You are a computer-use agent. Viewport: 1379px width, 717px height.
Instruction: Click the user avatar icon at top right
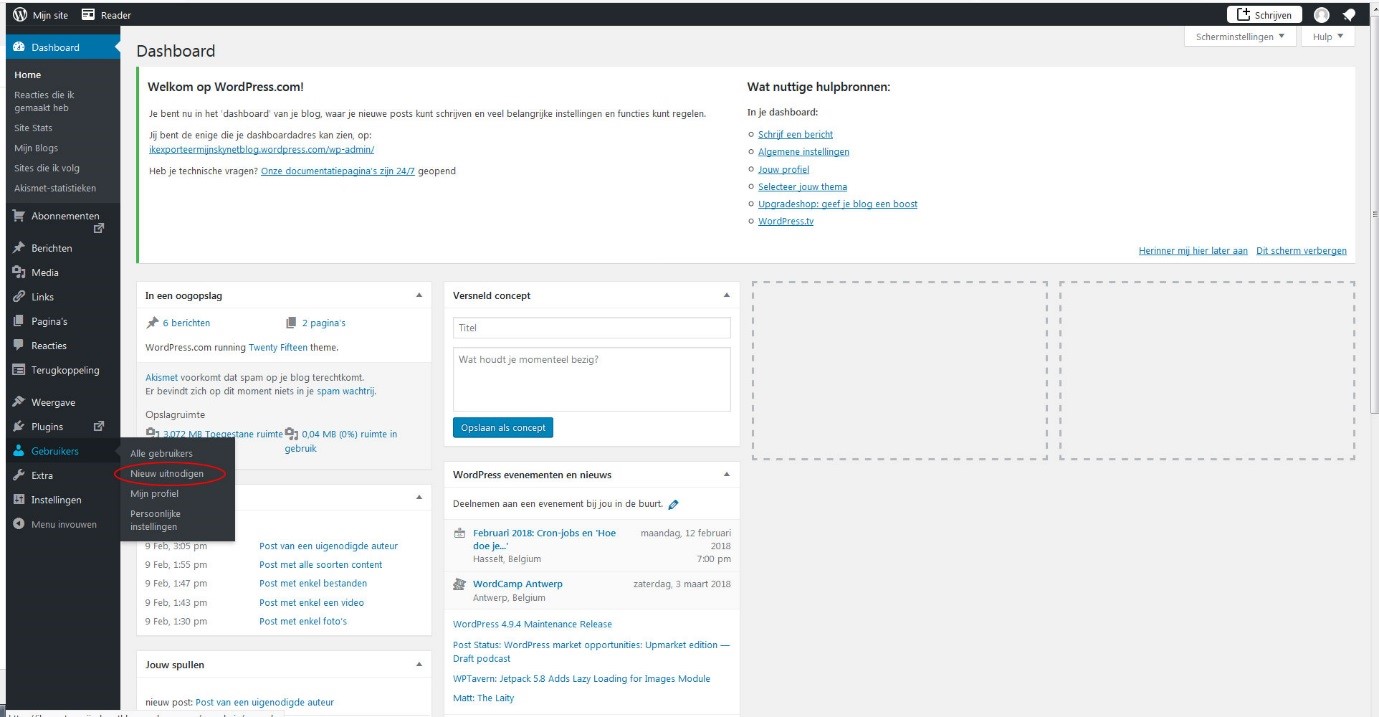click(1321, 14)
